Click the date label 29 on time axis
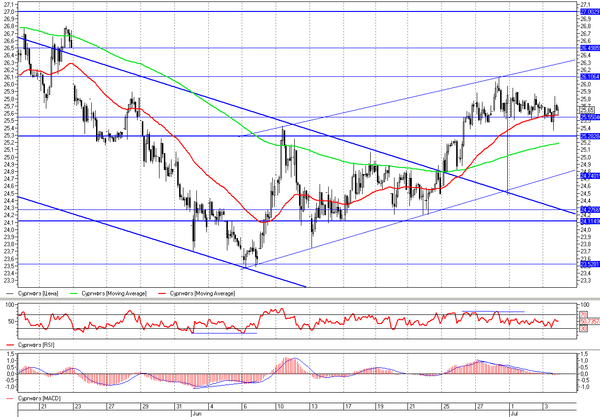This screenshot has width=600, height=417. pos(145,406)
